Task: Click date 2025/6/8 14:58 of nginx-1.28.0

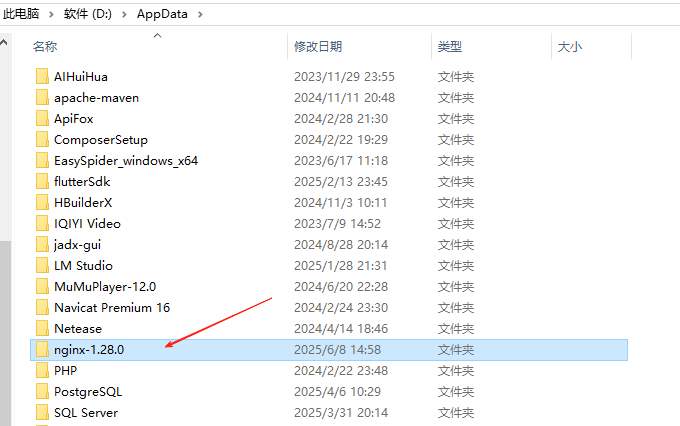Action: point(337,350)
